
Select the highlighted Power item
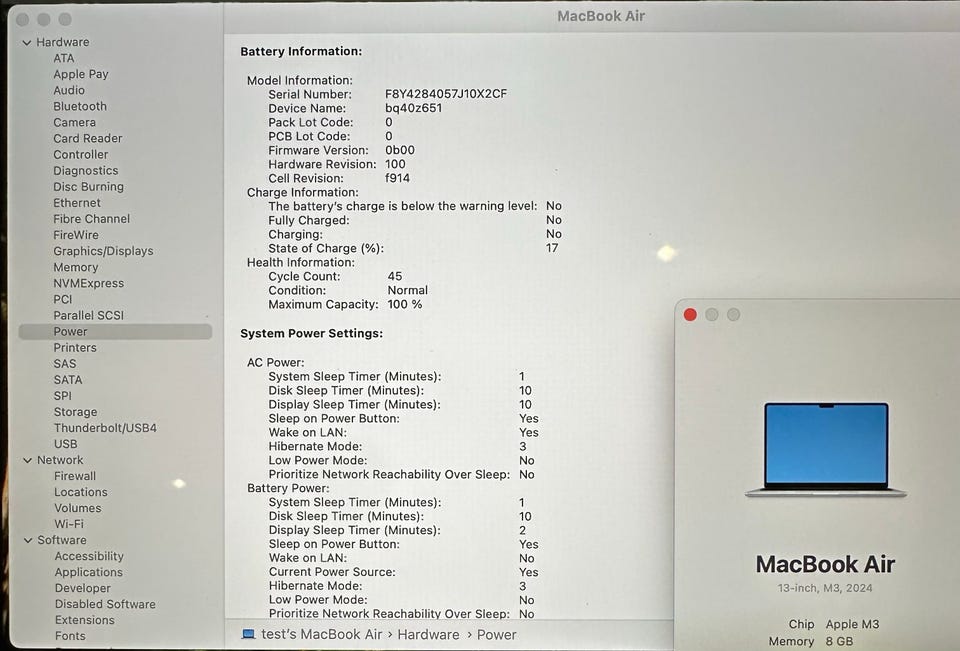tap(115, 331)
